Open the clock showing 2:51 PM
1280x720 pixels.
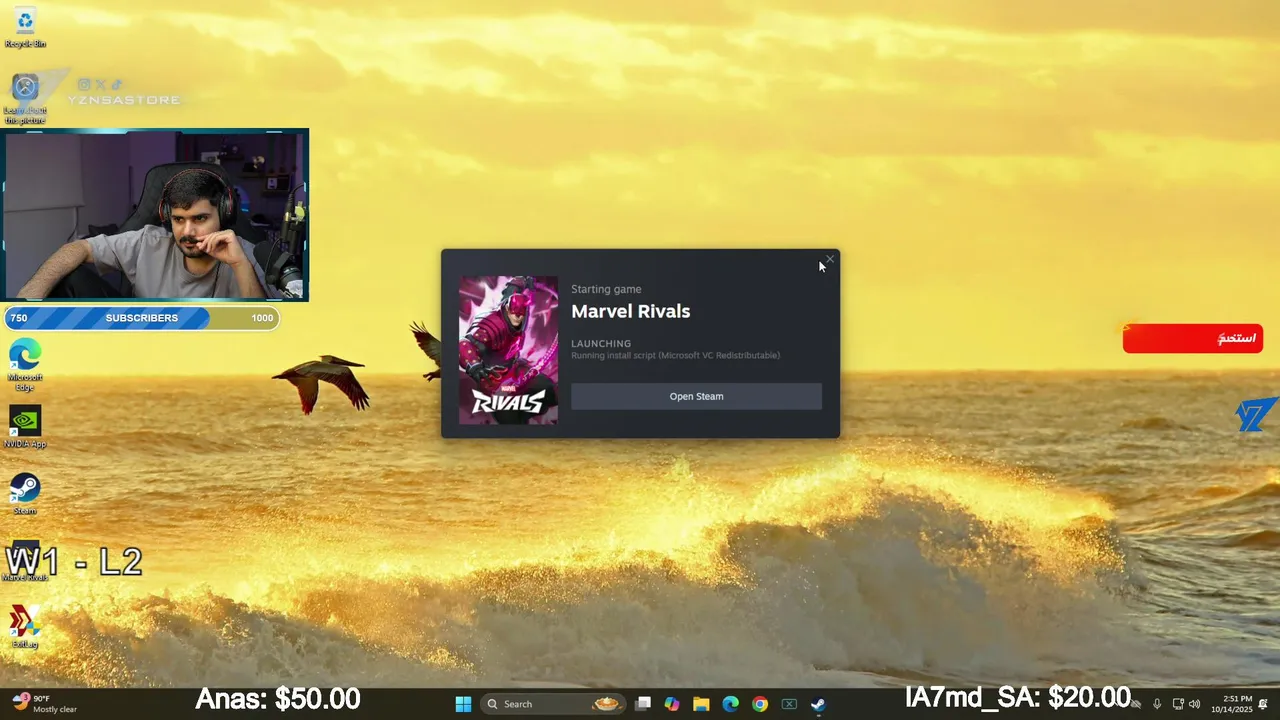tap(1231, 704)
